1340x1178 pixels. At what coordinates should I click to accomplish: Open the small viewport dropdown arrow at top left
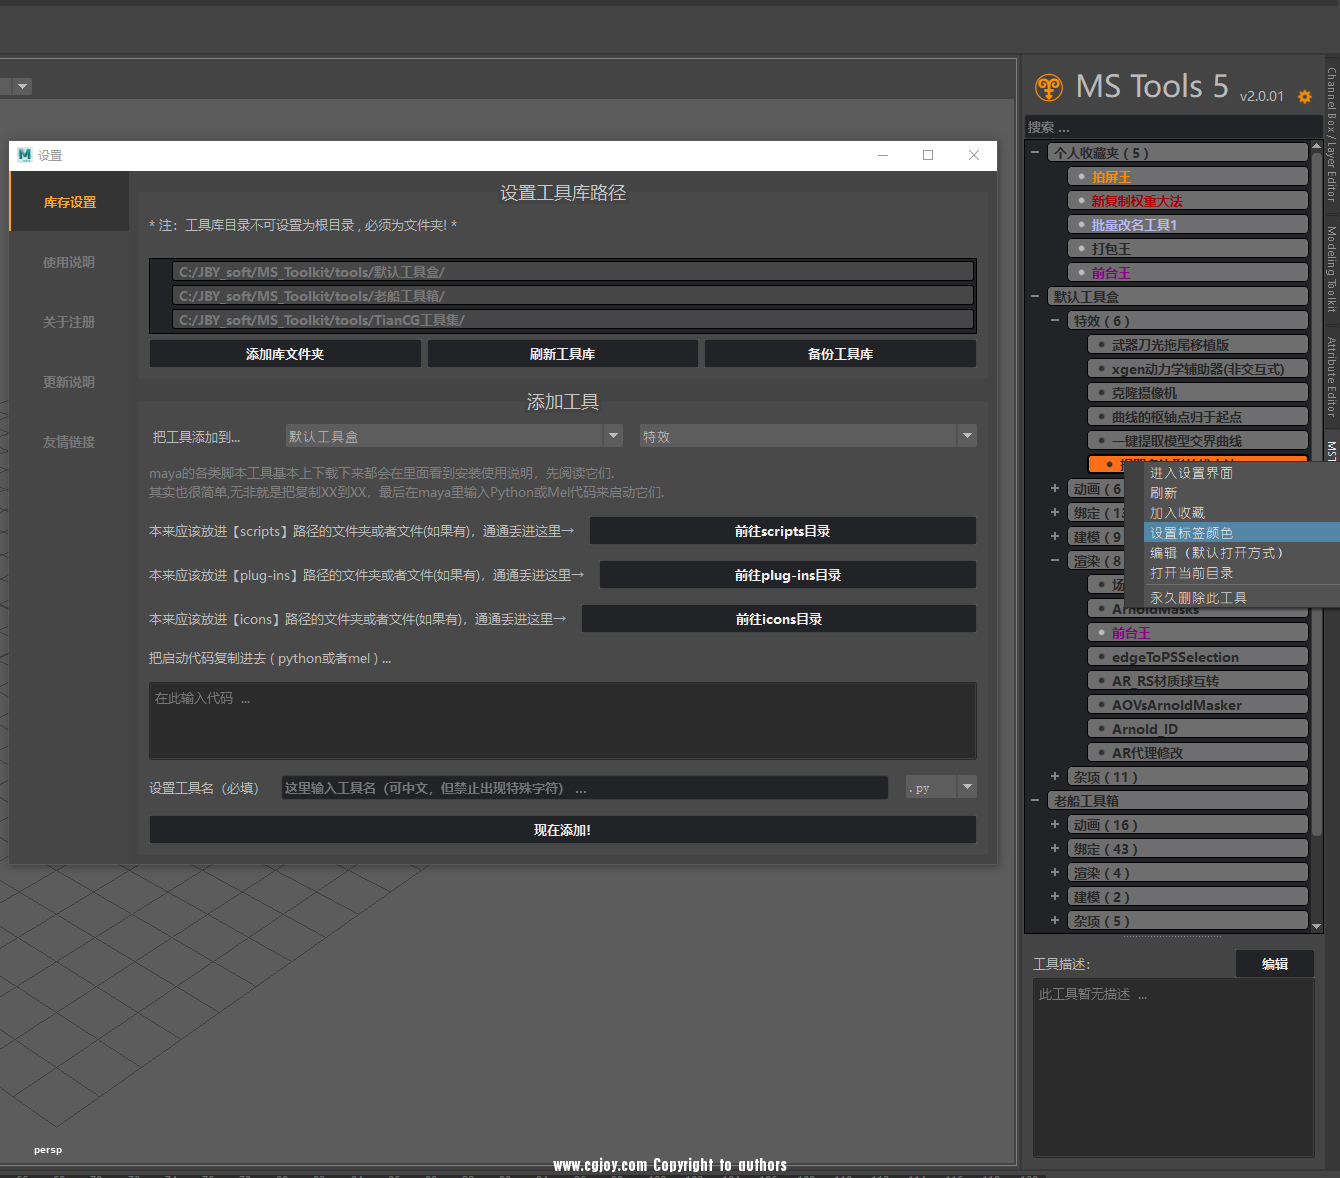click(22, 87)
